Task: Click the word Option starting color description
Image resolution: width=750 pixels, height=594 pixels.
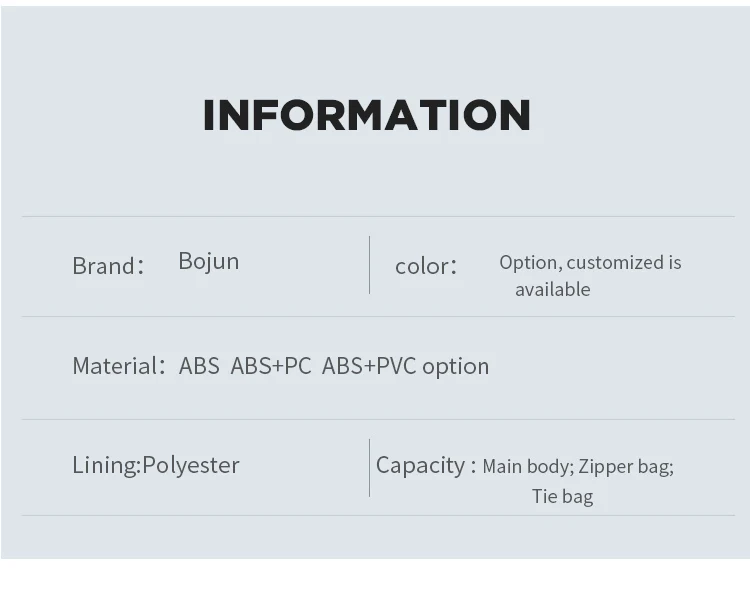Action: click(528, 262)
